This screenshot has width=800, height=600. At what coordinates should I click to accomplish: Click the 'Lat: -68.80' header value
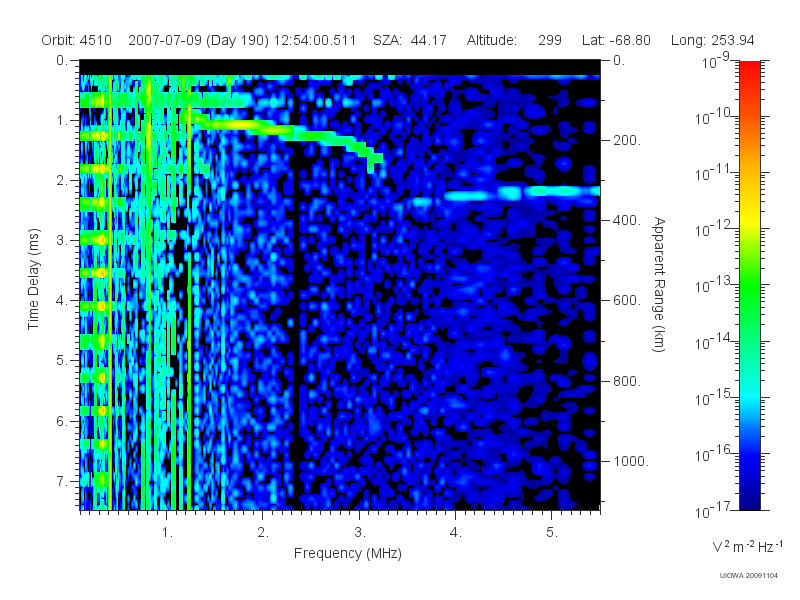[616, 40]
